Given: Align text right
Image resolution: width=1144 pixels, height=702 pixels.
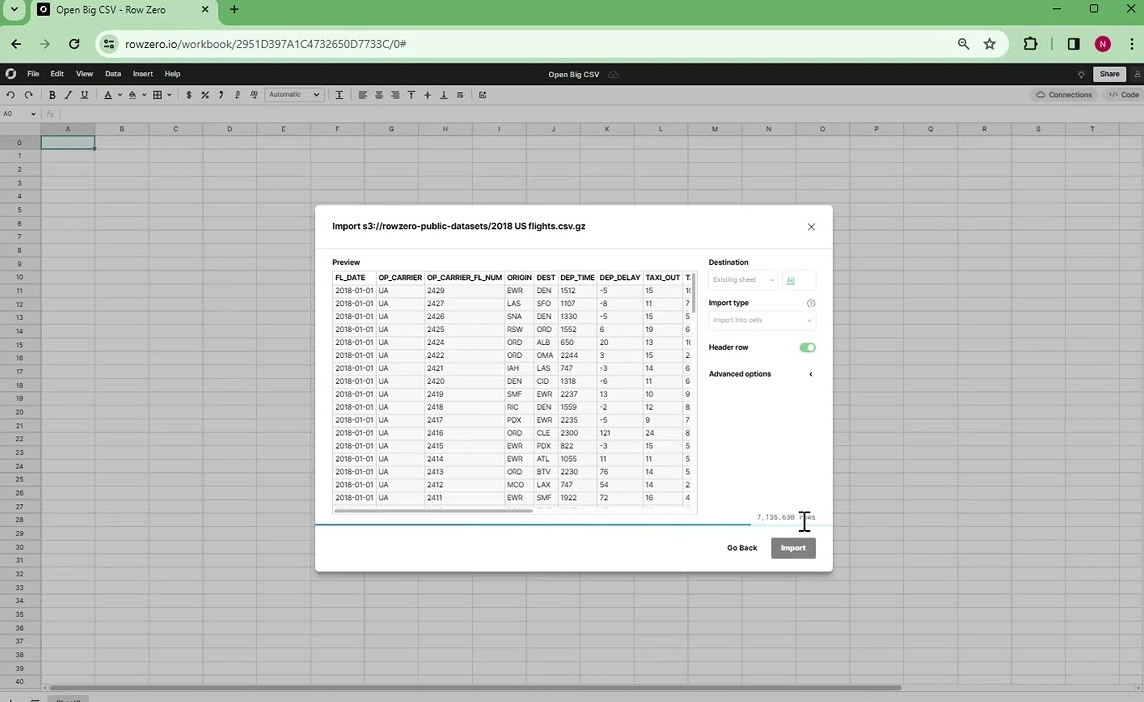Looking at the screenshot, I should click(x=395, y=95).
